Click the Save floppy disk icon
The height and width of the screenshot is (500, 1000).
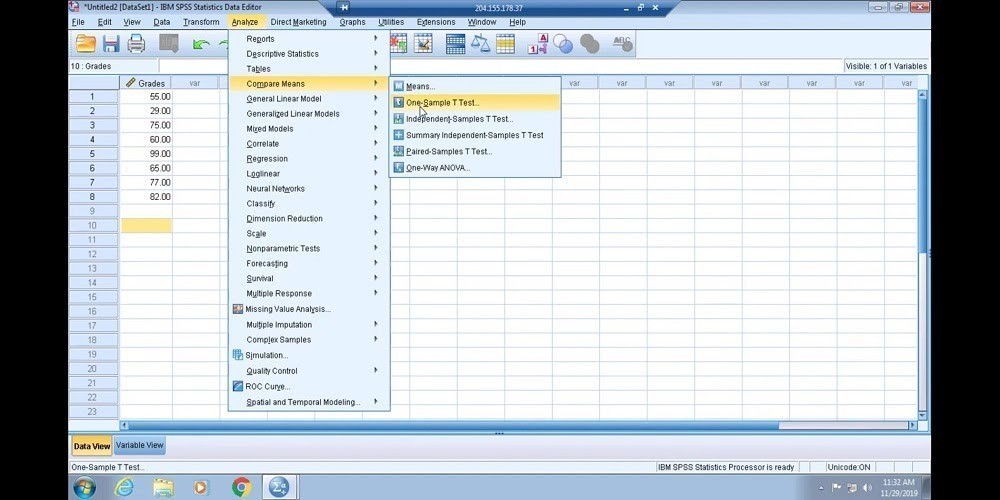click(x=111, y=44)
